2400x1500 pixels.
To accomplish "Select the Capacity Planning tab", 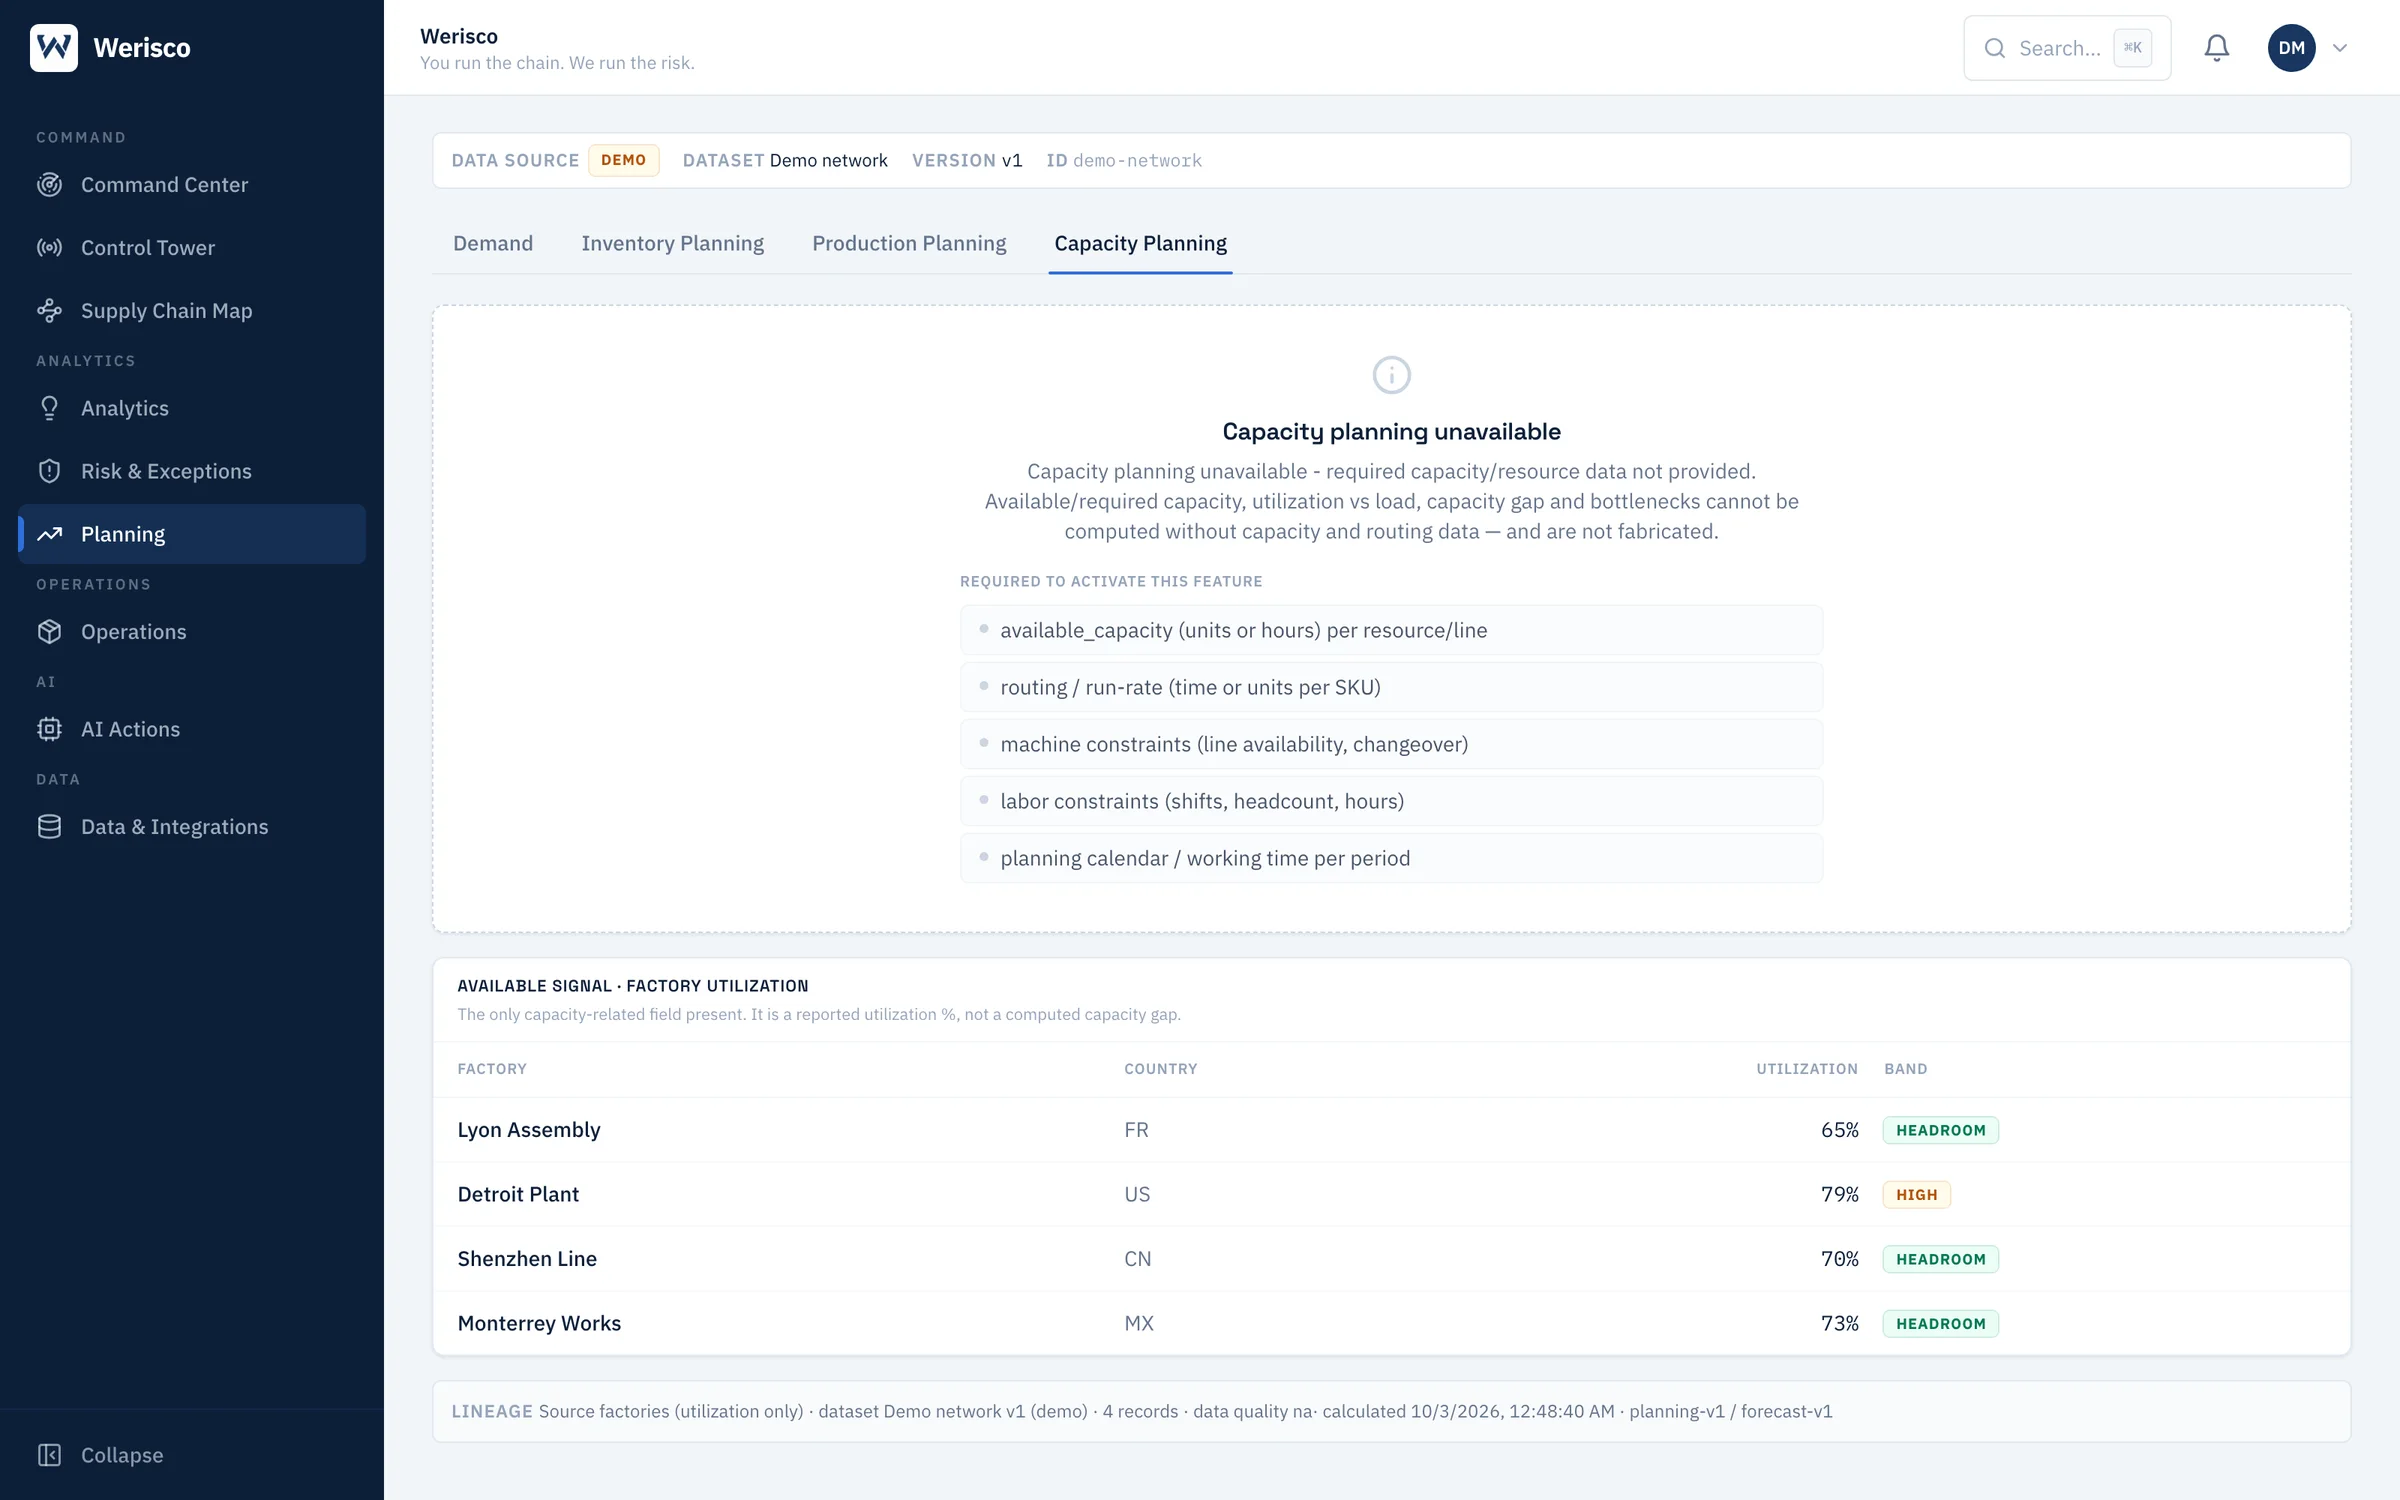I will click(1140, 243).
